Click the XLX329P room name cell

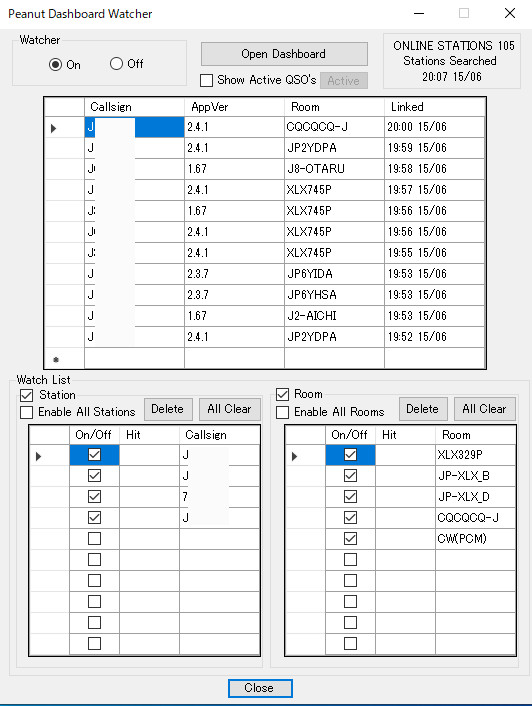click(x=475, y=455)
